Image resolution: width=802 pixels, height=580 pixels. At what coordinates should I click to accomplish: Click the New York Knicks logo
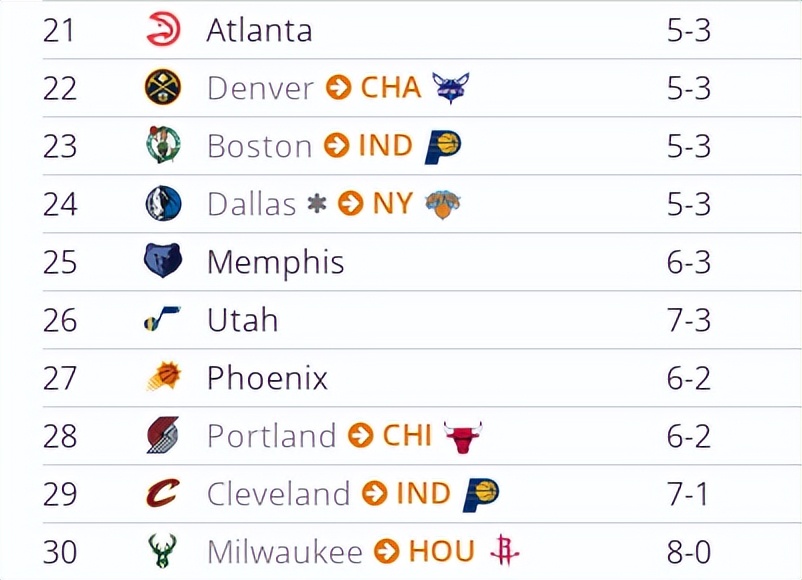tap(443, 204)
